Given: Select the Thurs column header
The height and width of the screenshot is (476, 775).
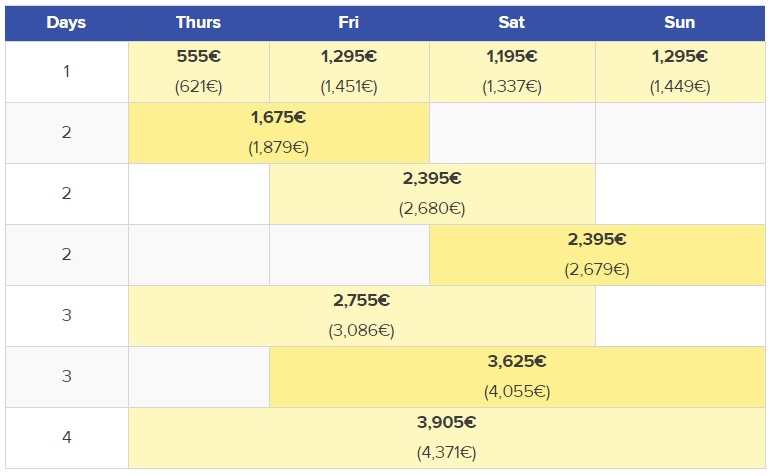Looking at the screenshot, I should [x=198, y=22].
